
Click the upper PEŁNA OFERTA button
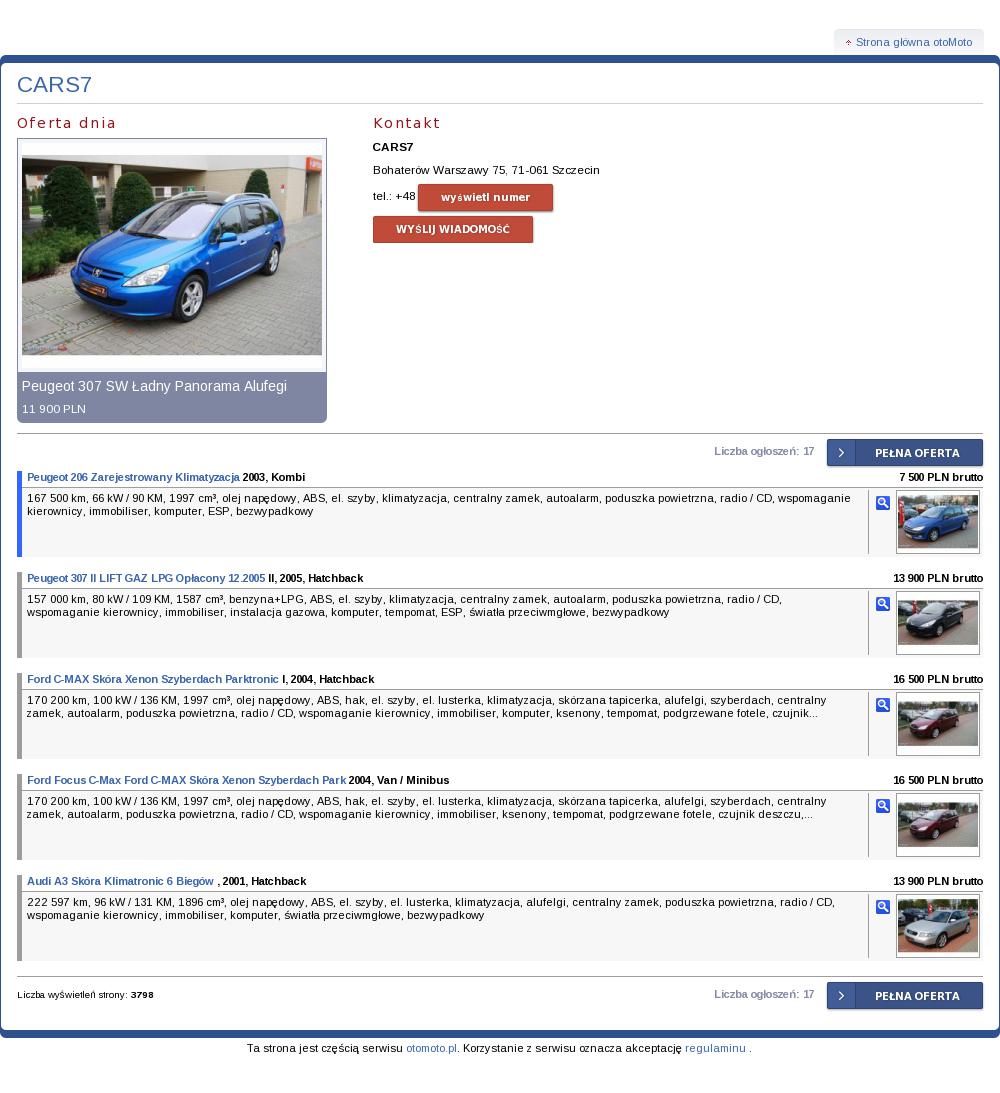tap(905, 452)
